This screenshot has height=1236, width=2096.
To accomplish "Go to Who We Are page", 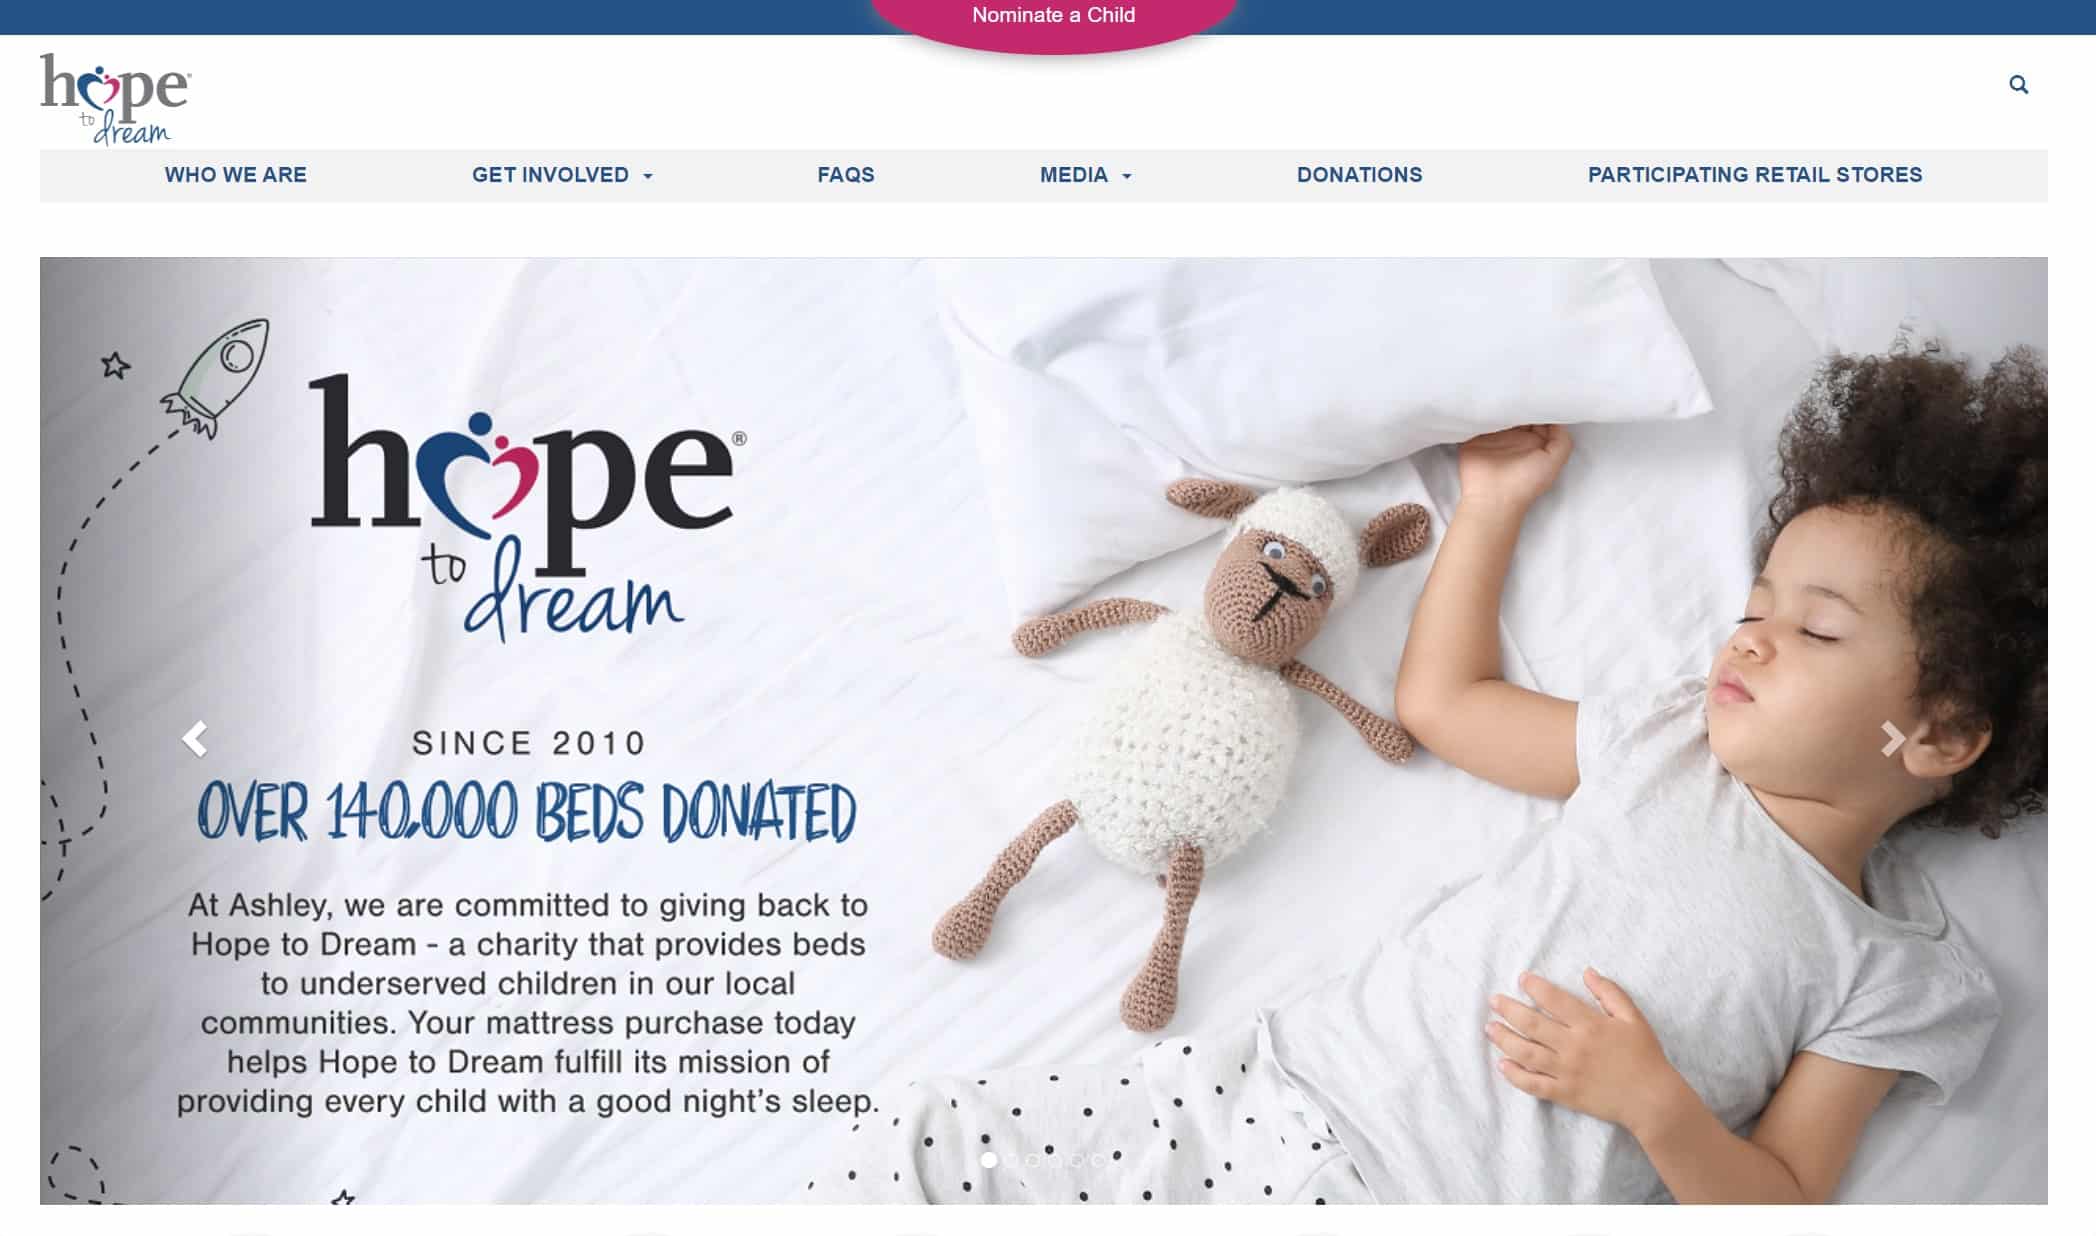I will (236, 175).
